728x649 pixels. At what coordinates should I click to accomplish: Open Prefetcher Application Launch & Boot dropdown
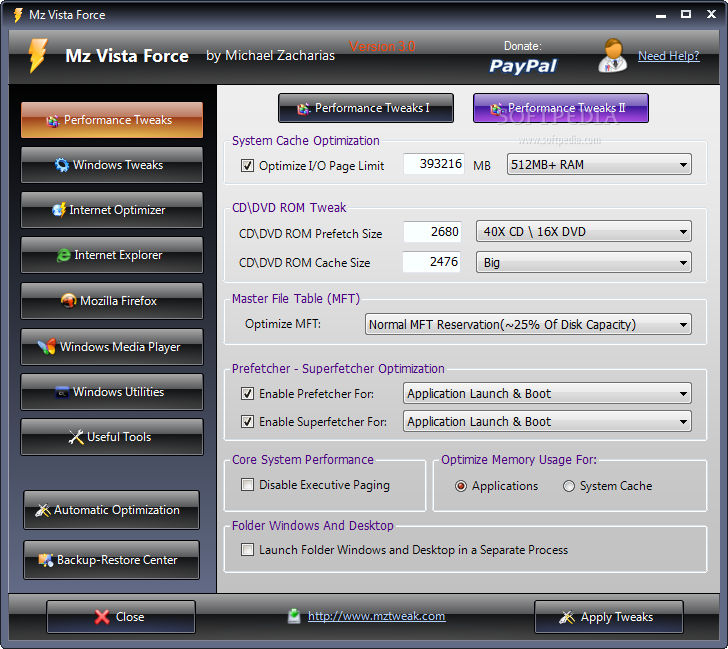(547, 394)
